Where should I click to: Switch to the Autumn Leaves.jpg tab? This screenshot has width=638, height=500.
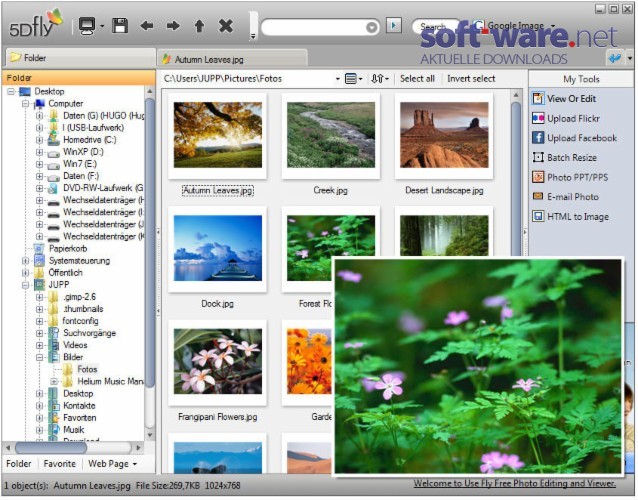[x=232, y=59]
